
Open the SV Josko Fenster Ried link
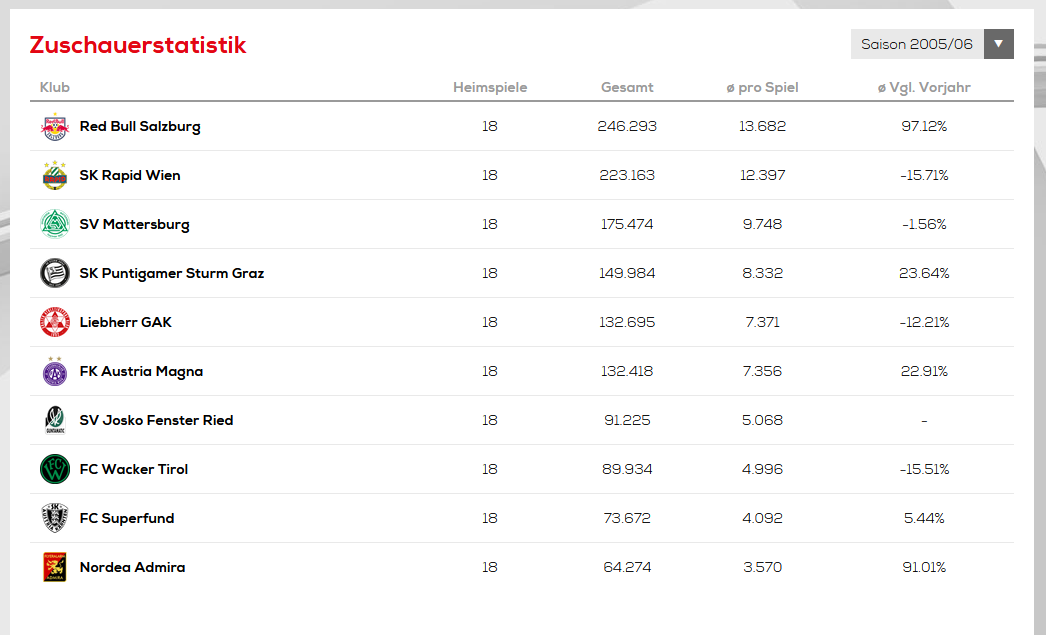click(x=157, y=420)
